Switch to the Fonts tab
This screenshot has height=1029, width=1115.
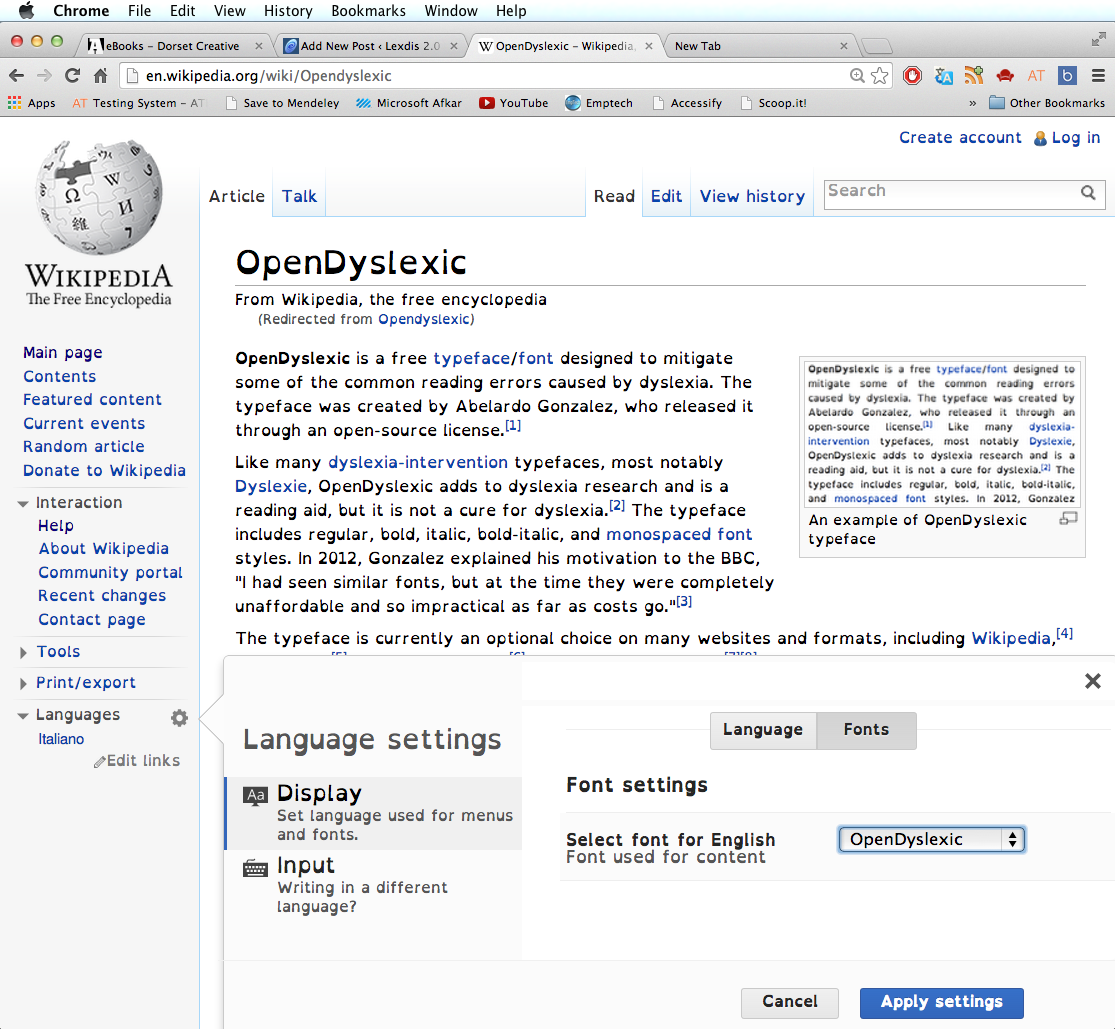pos(866,730)
